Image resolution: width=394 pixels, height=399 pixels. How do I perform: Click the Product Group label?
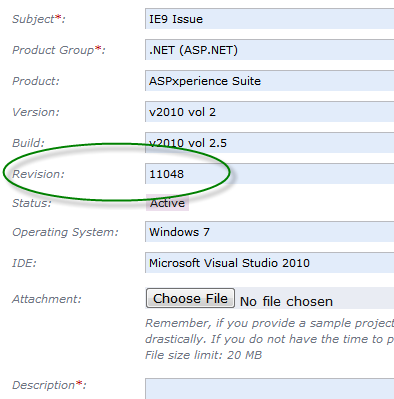[x=59, y=50]
